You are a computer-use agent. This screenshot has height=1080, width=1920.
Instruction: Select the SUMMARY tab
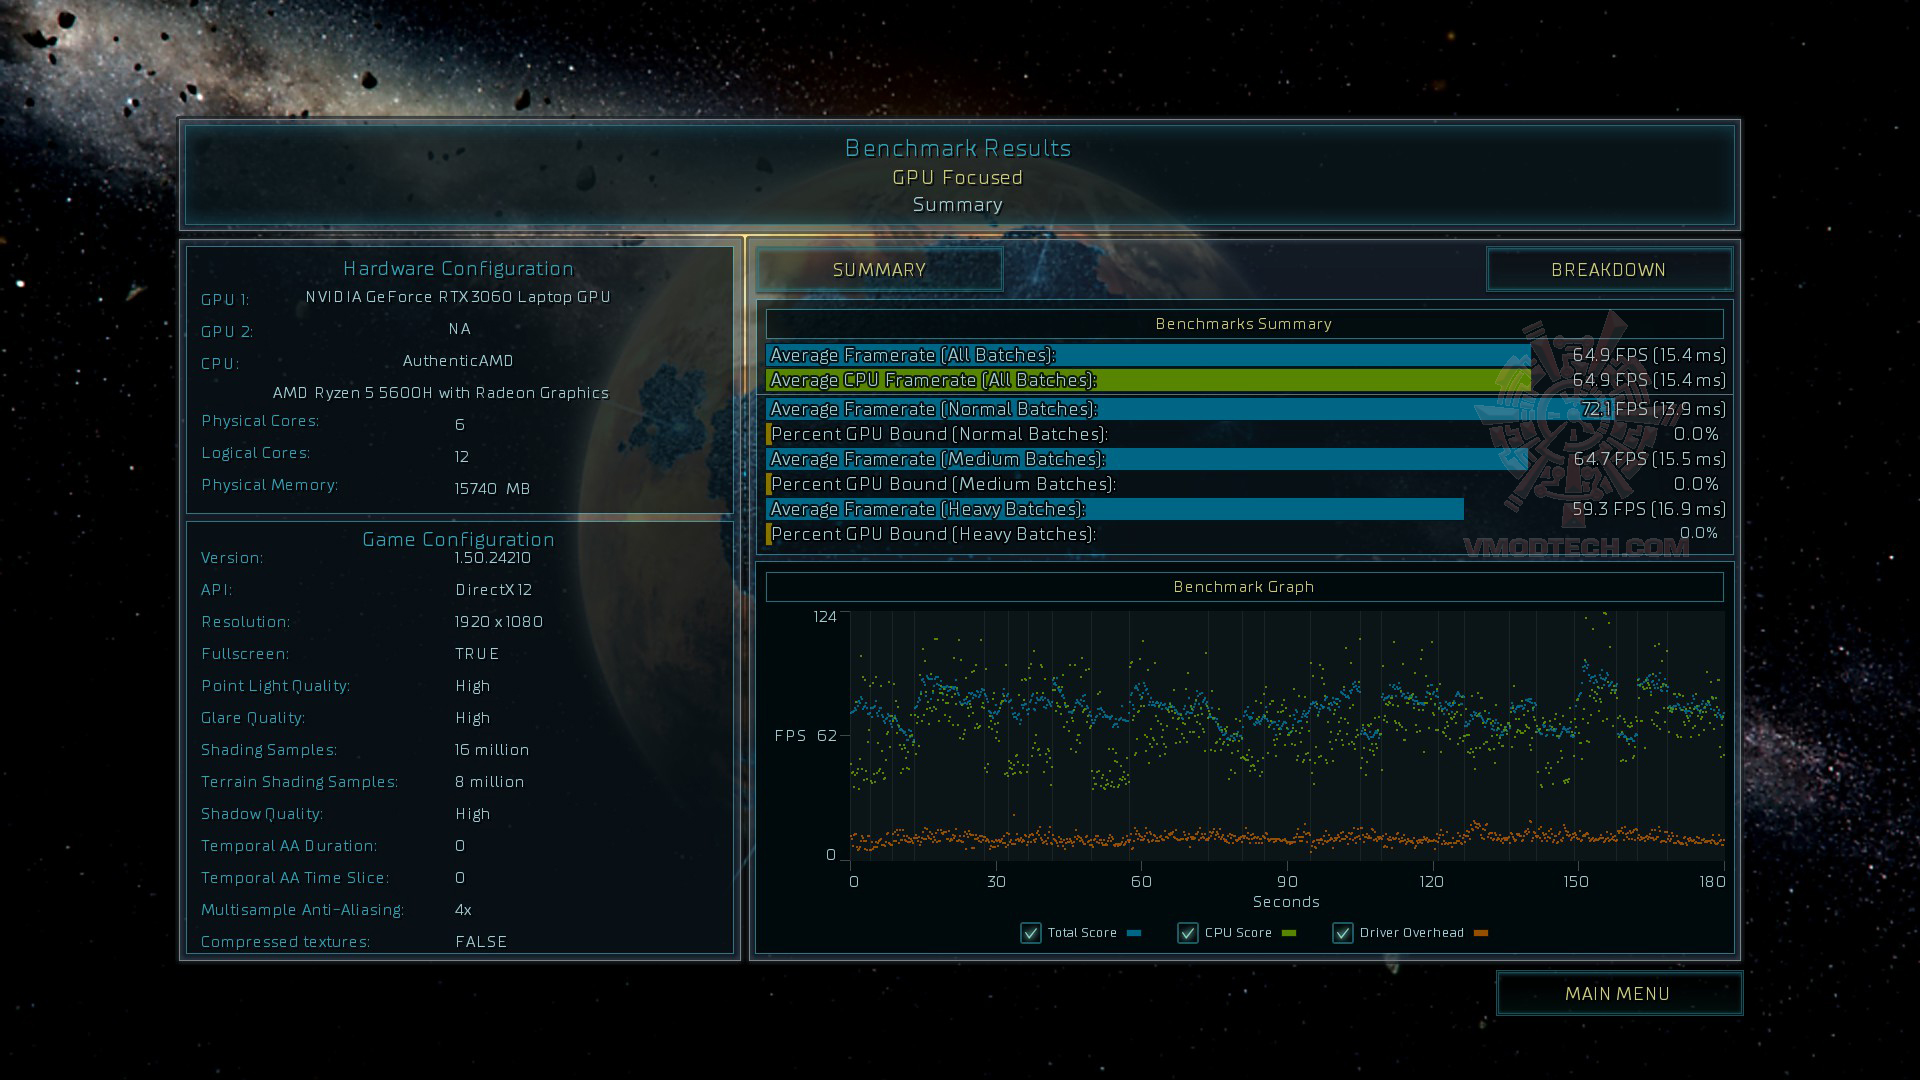click(x=879, y=270)
